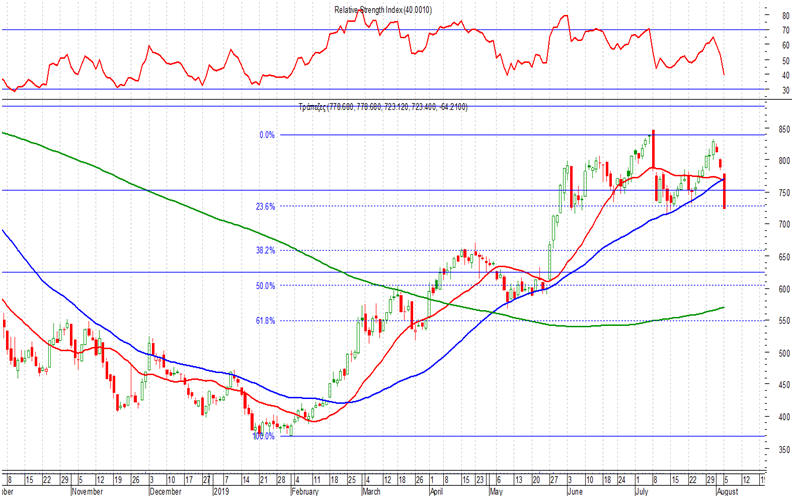794x498 pixels.
Task: Click the price axis value 550
Action: 784,321
